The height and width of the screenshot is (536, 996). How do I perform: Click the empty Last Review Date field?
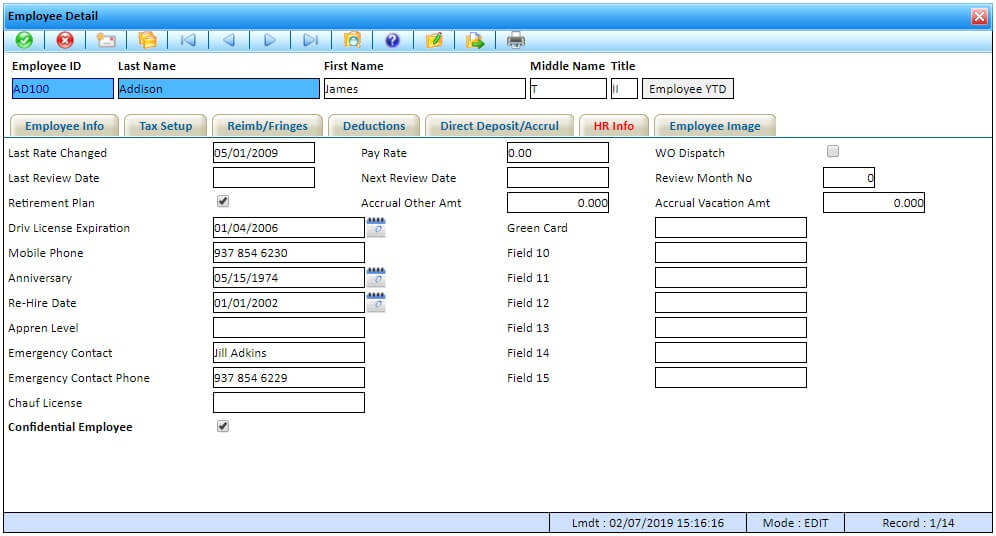(264, 178)
